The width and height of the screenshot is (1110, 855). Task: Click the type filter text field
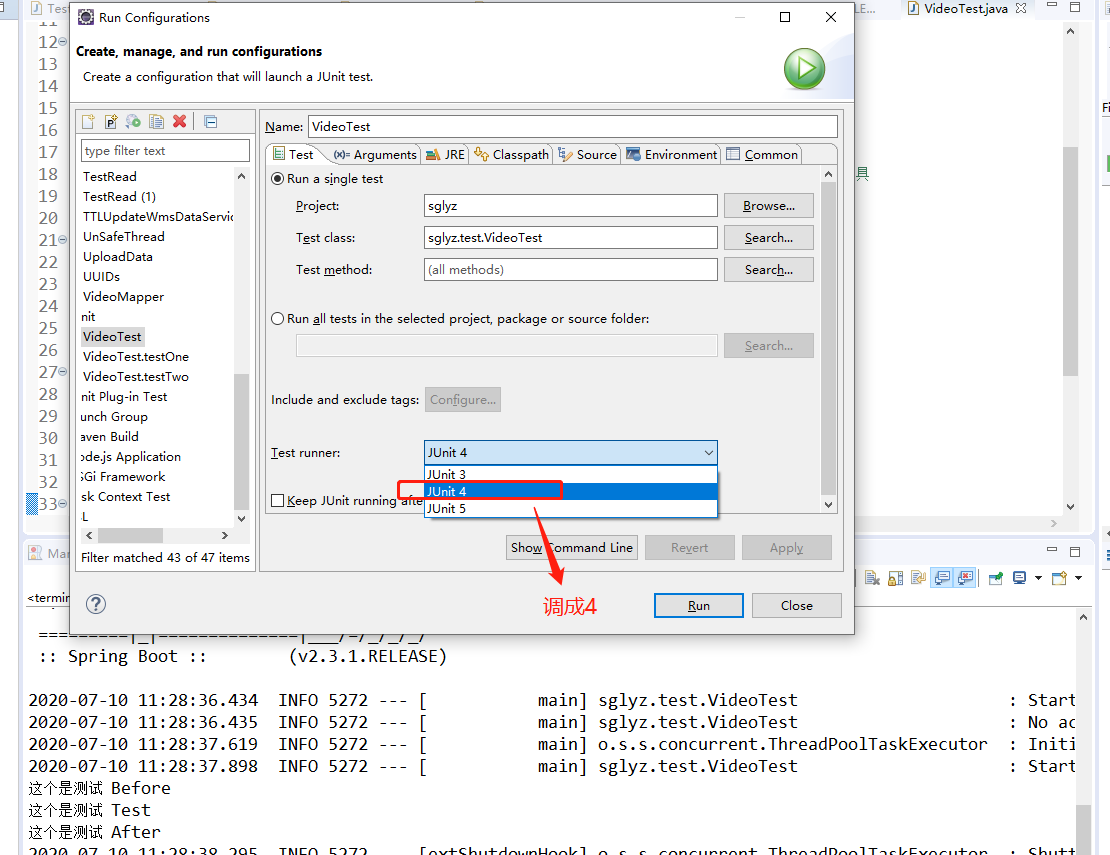point(165,149)
